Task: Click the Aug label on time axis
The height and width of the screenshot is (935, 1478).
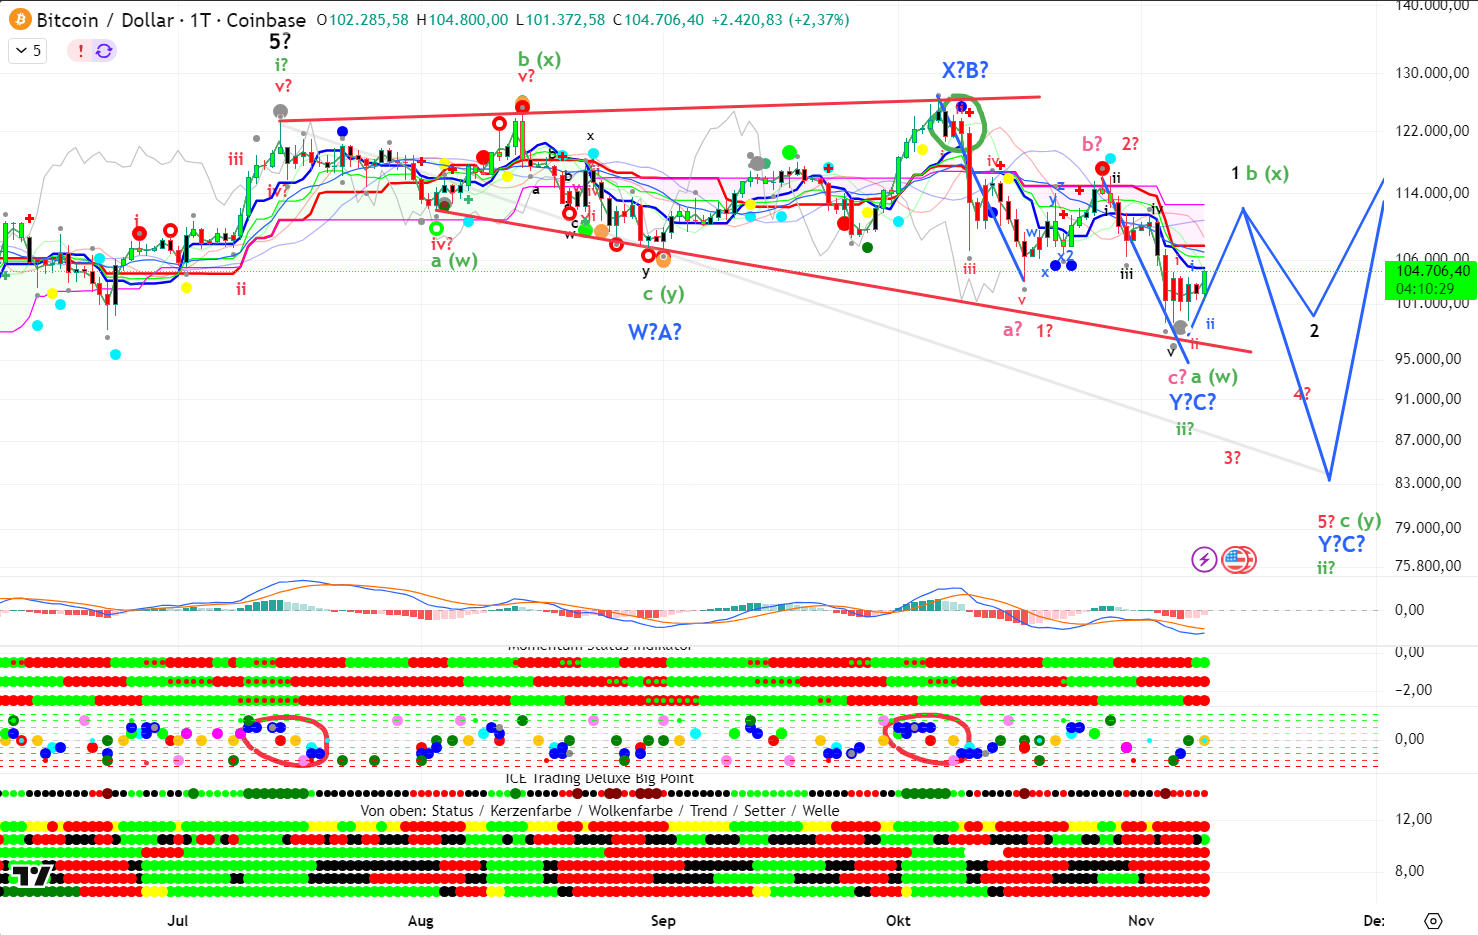Action: coord(421,920)
